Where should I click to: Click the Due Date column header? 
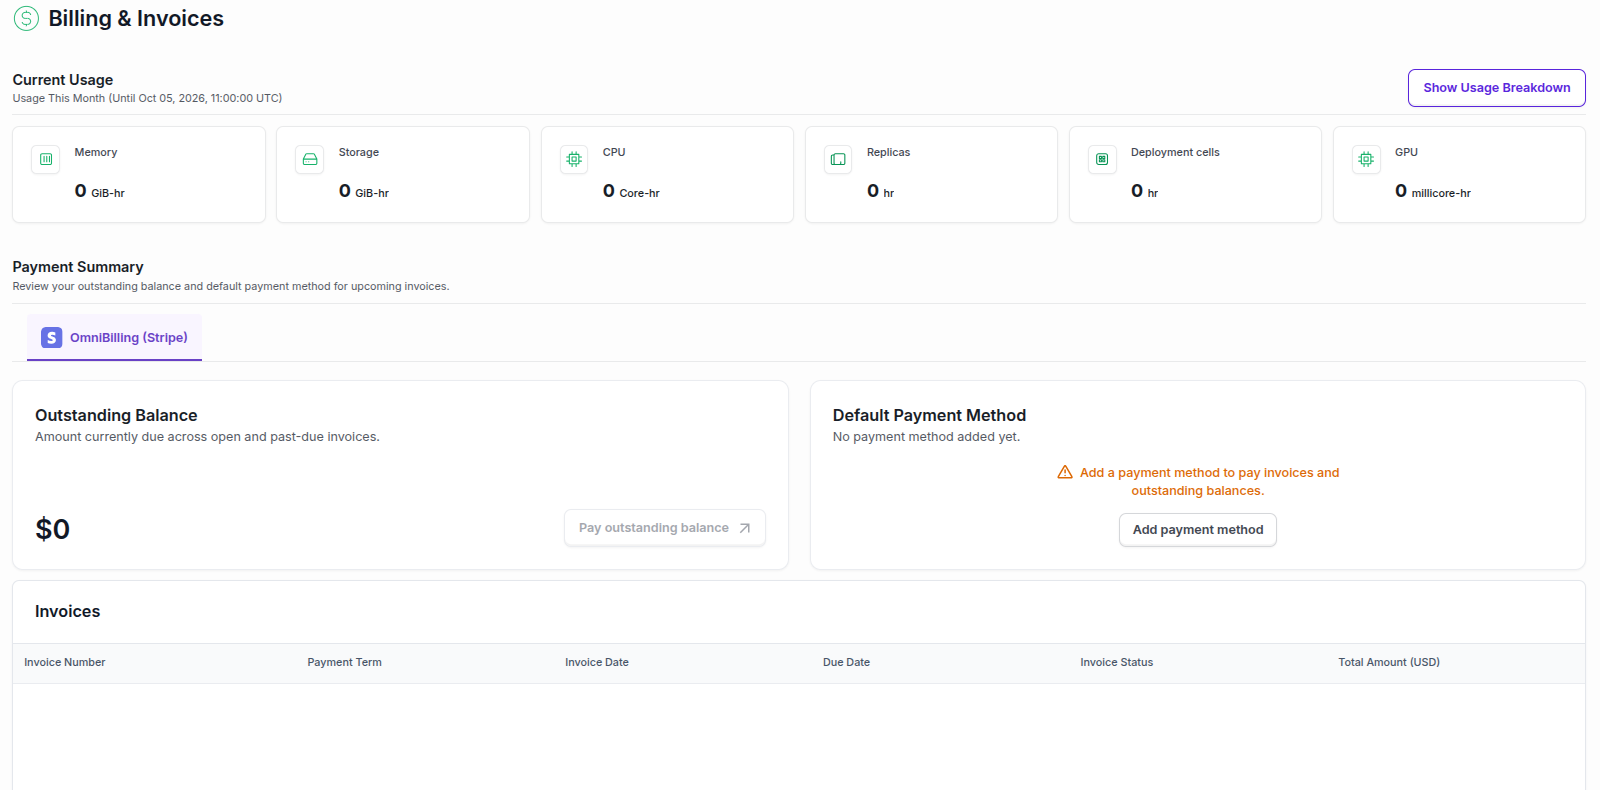pyautogui.click(x=847, y=662)
